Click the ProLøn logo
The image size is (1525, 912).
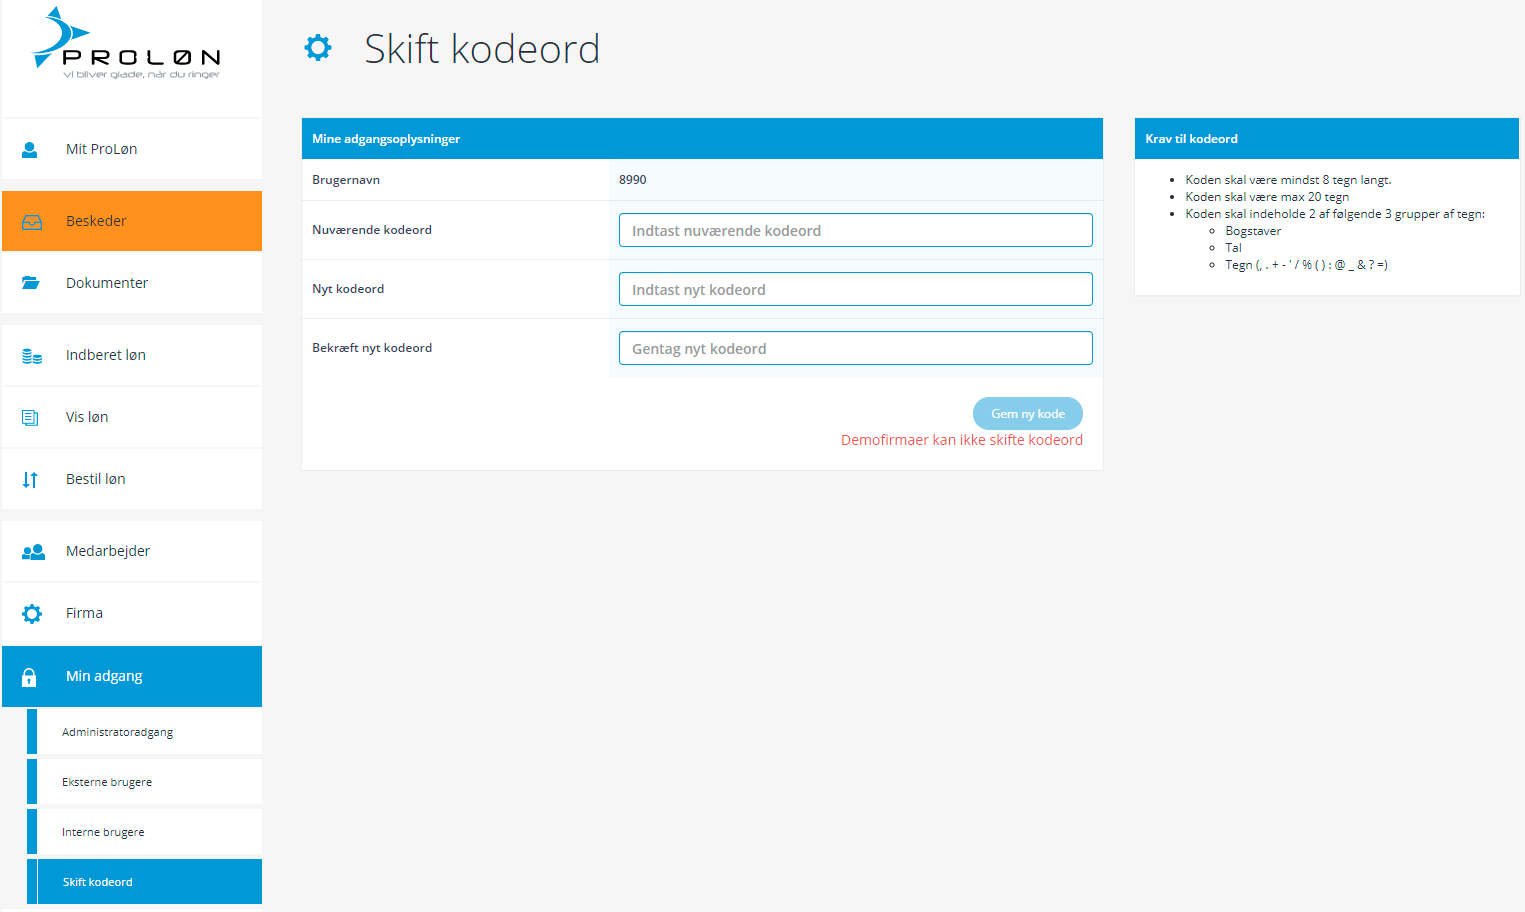click(127, 45)
